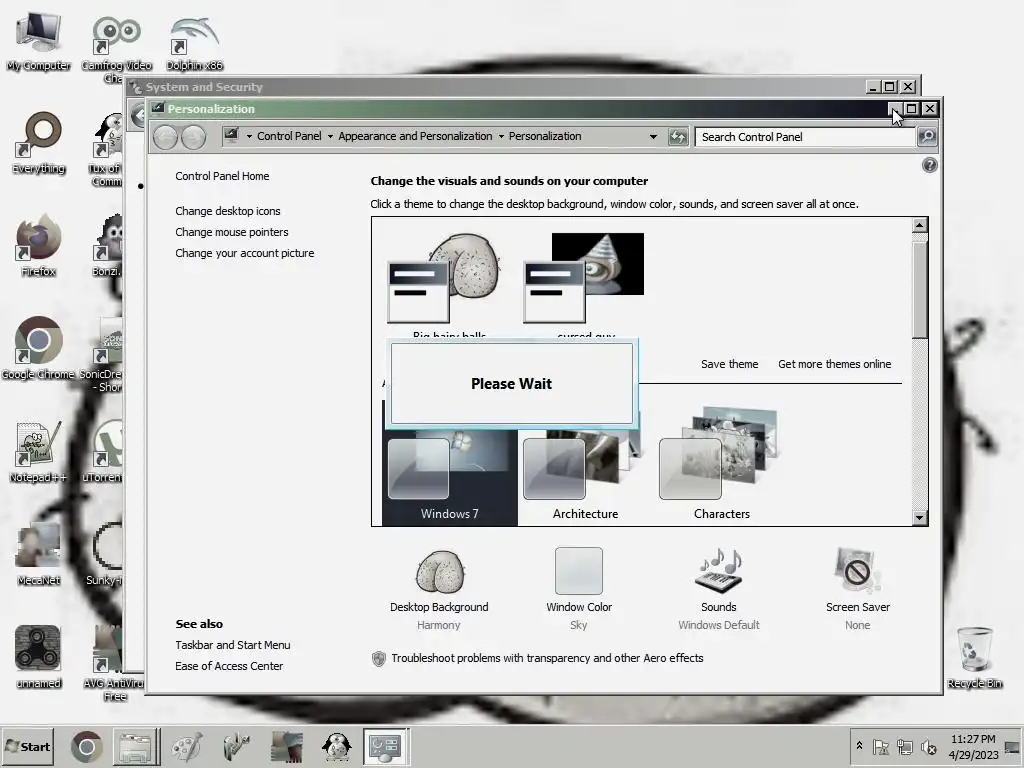Open the Desktop Background settings icon
1024x768 pixels.
coord(440,571)
